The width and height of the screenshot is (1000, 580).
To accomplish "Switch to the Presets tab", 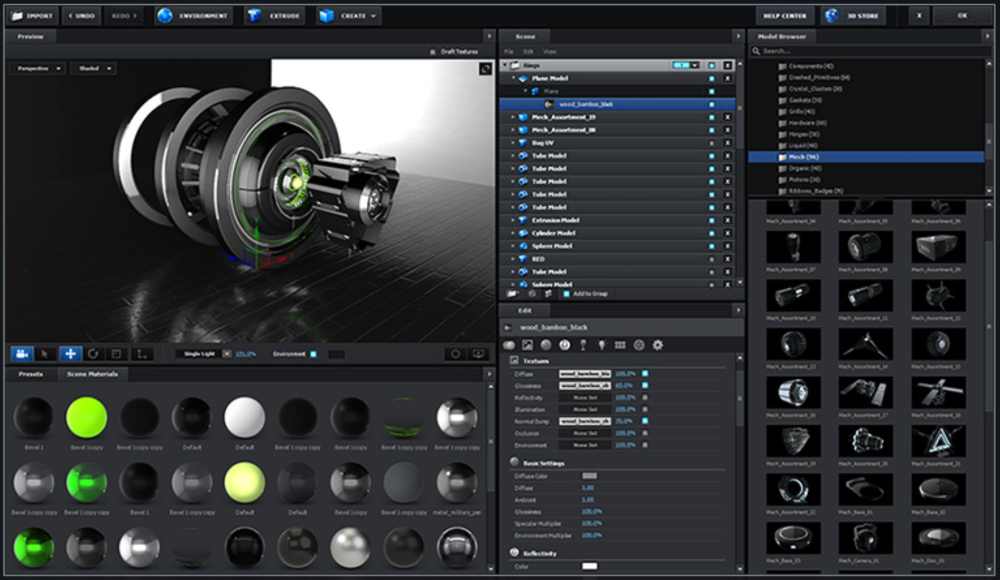I will 31,374.
